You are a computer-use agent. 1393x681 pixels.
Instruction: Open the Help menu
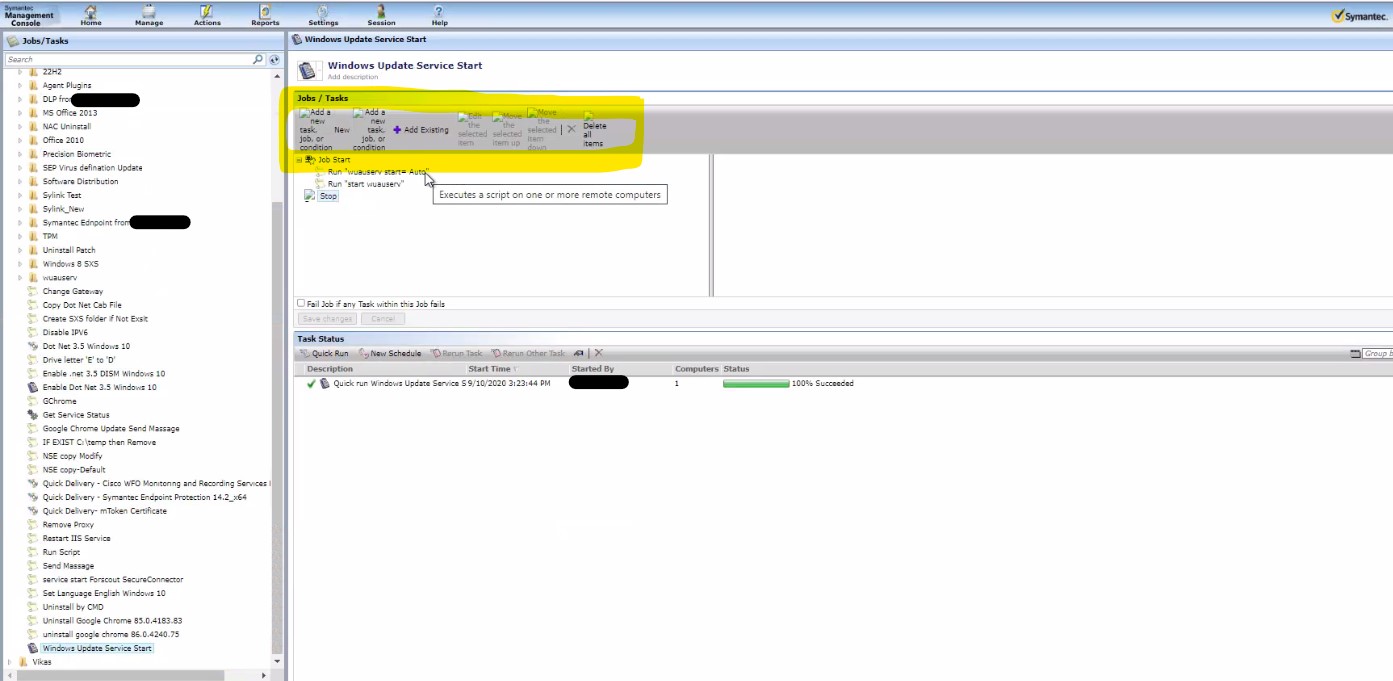click(439, 14)
